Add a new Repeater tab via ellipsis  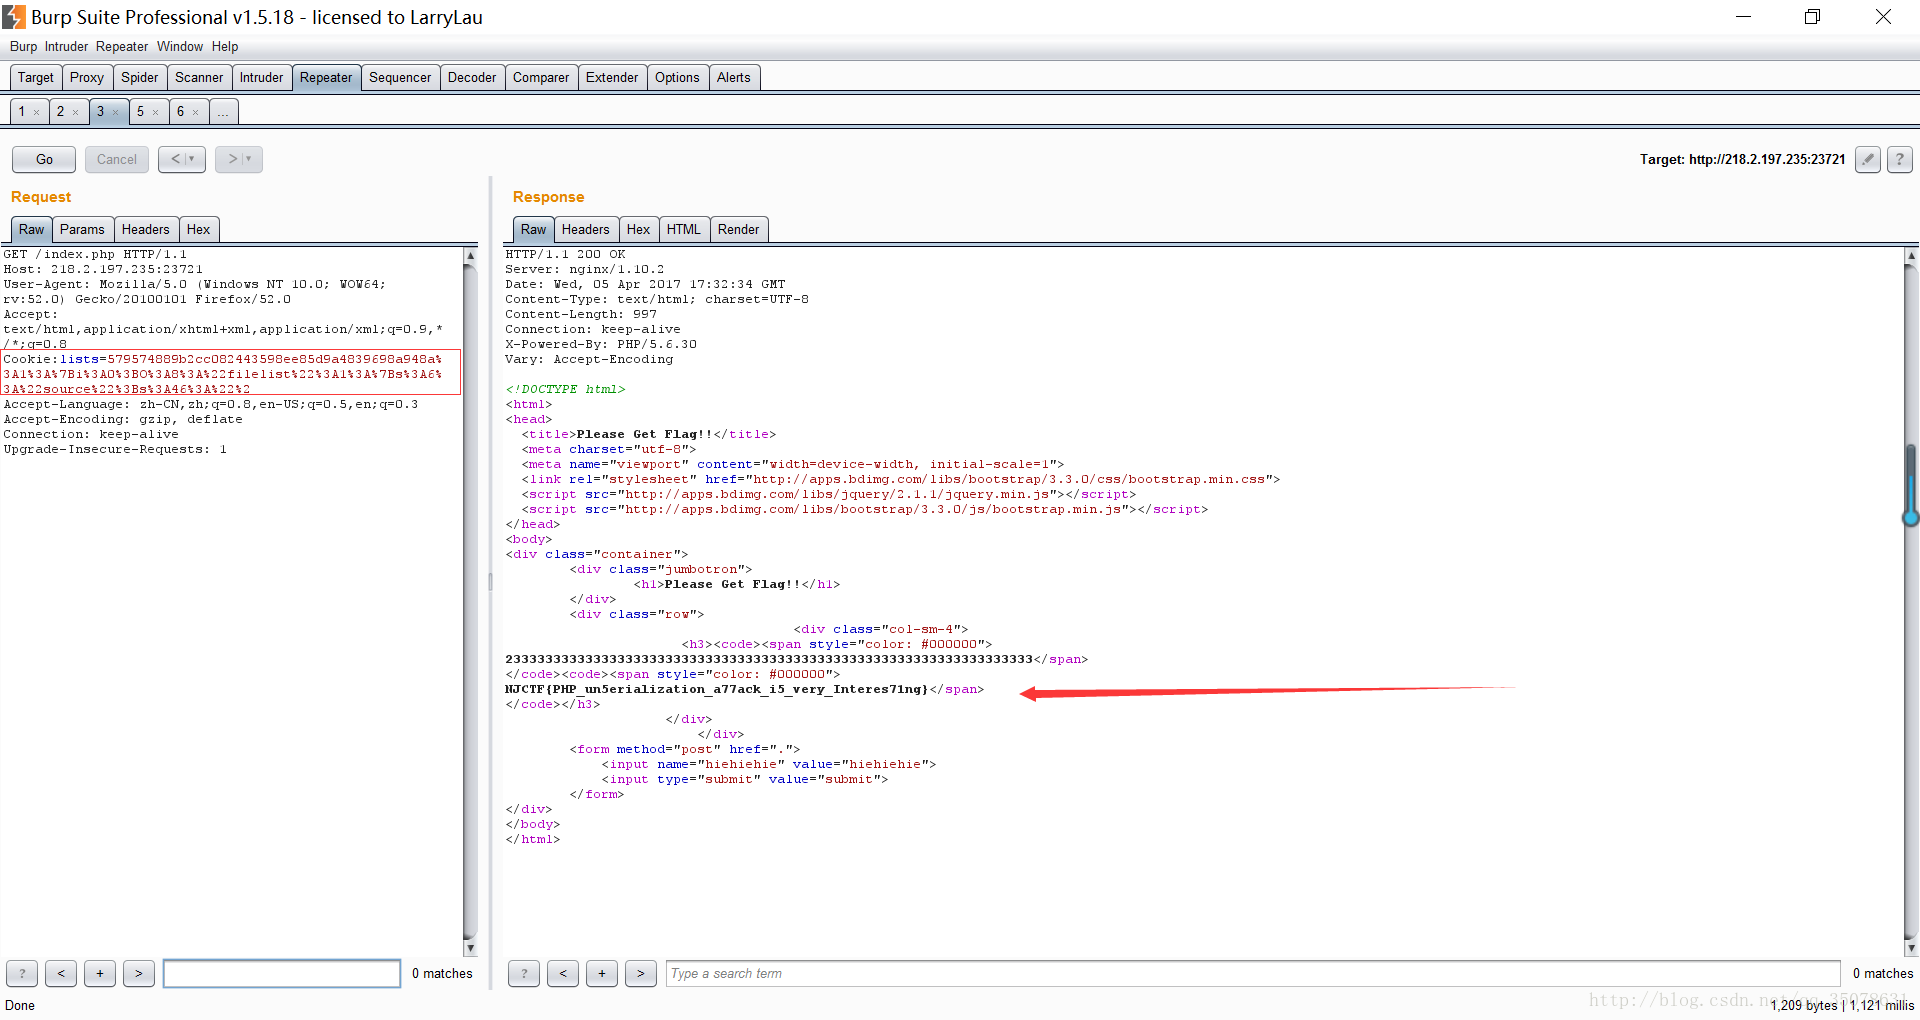tap(223, 112)
